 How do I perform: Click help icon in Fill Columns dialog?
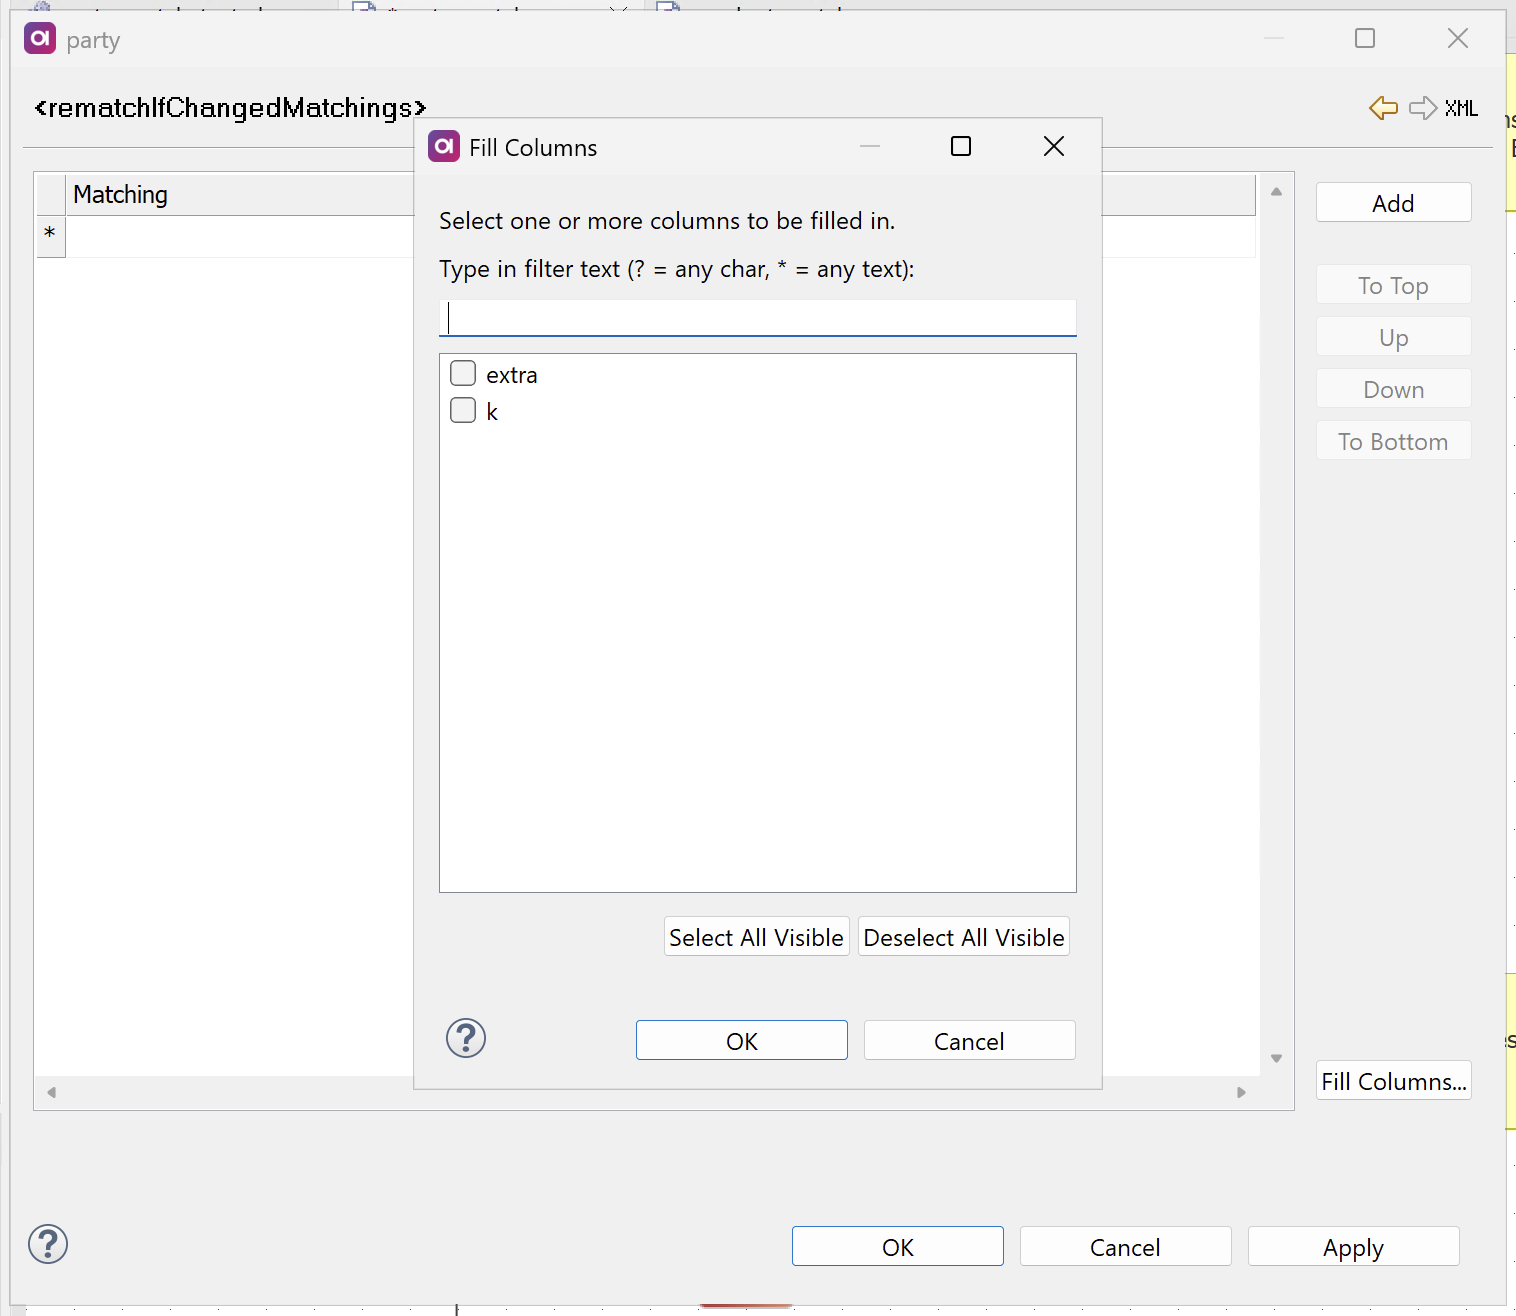(466, 1039)
